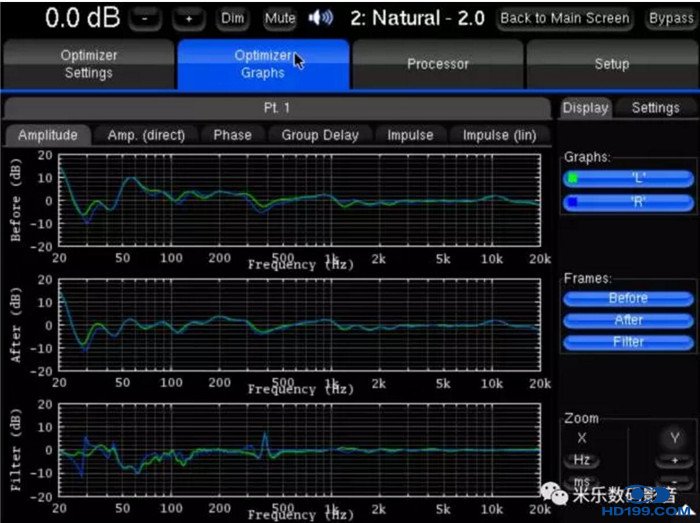Toggle the 'R' channel graph
This screenshot has height=523, width=700.
(626, 203)
